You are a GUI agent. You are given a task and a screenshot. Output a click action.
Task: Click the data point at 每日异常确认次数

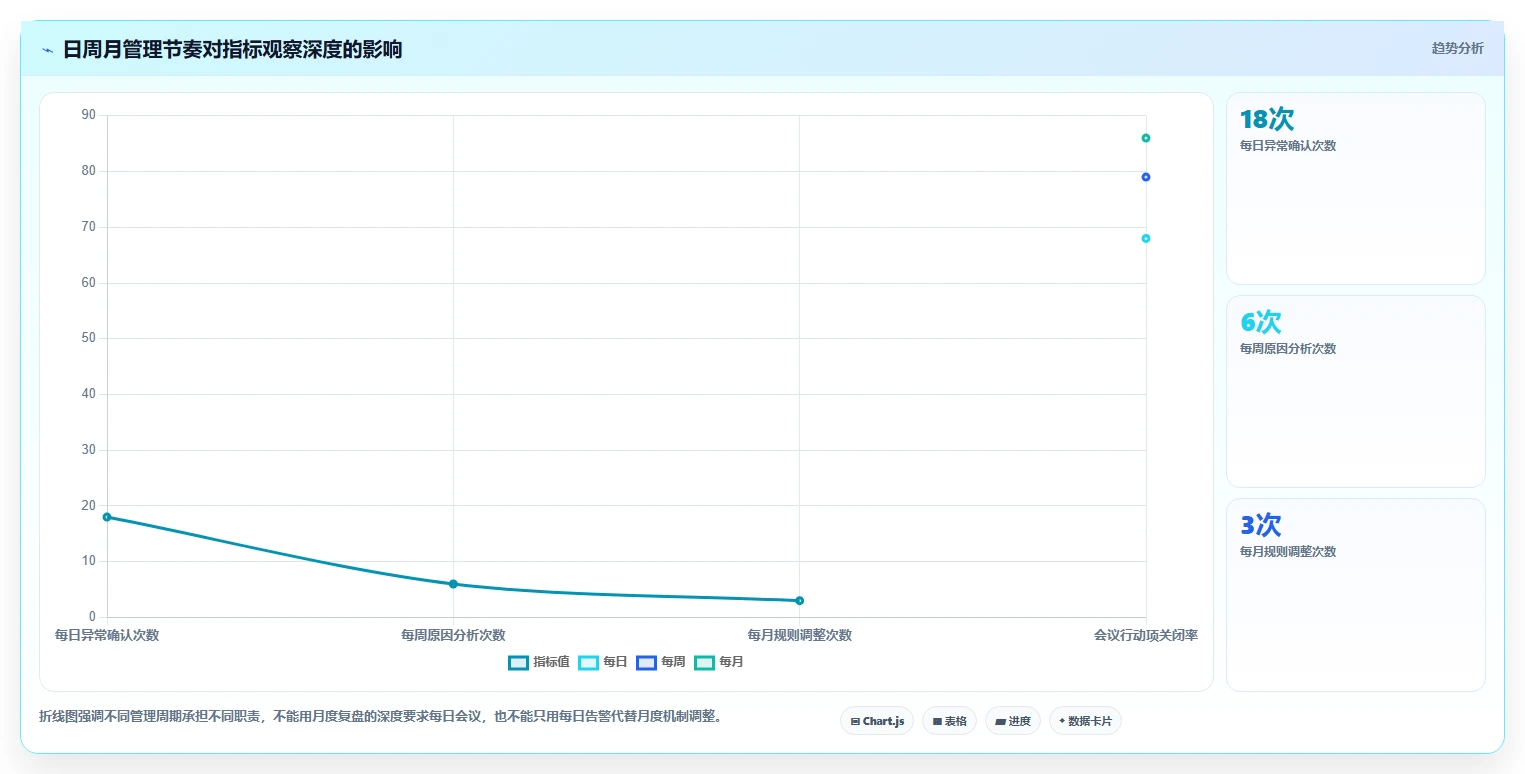pyautogui.click(x=107, y=517)
